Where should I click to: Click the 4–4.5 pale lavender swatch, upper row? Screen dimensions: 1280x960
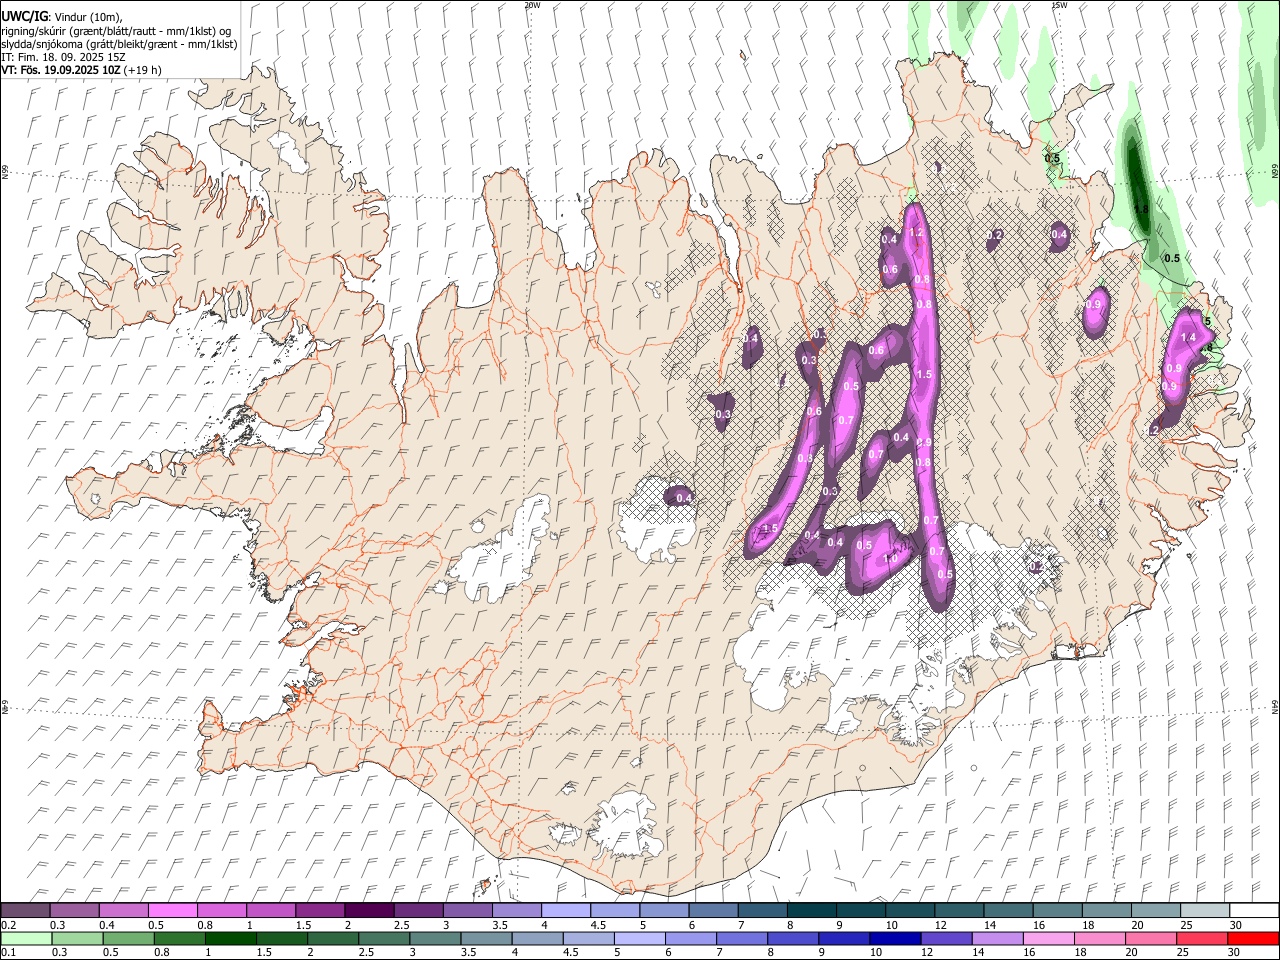coord(565,911)
